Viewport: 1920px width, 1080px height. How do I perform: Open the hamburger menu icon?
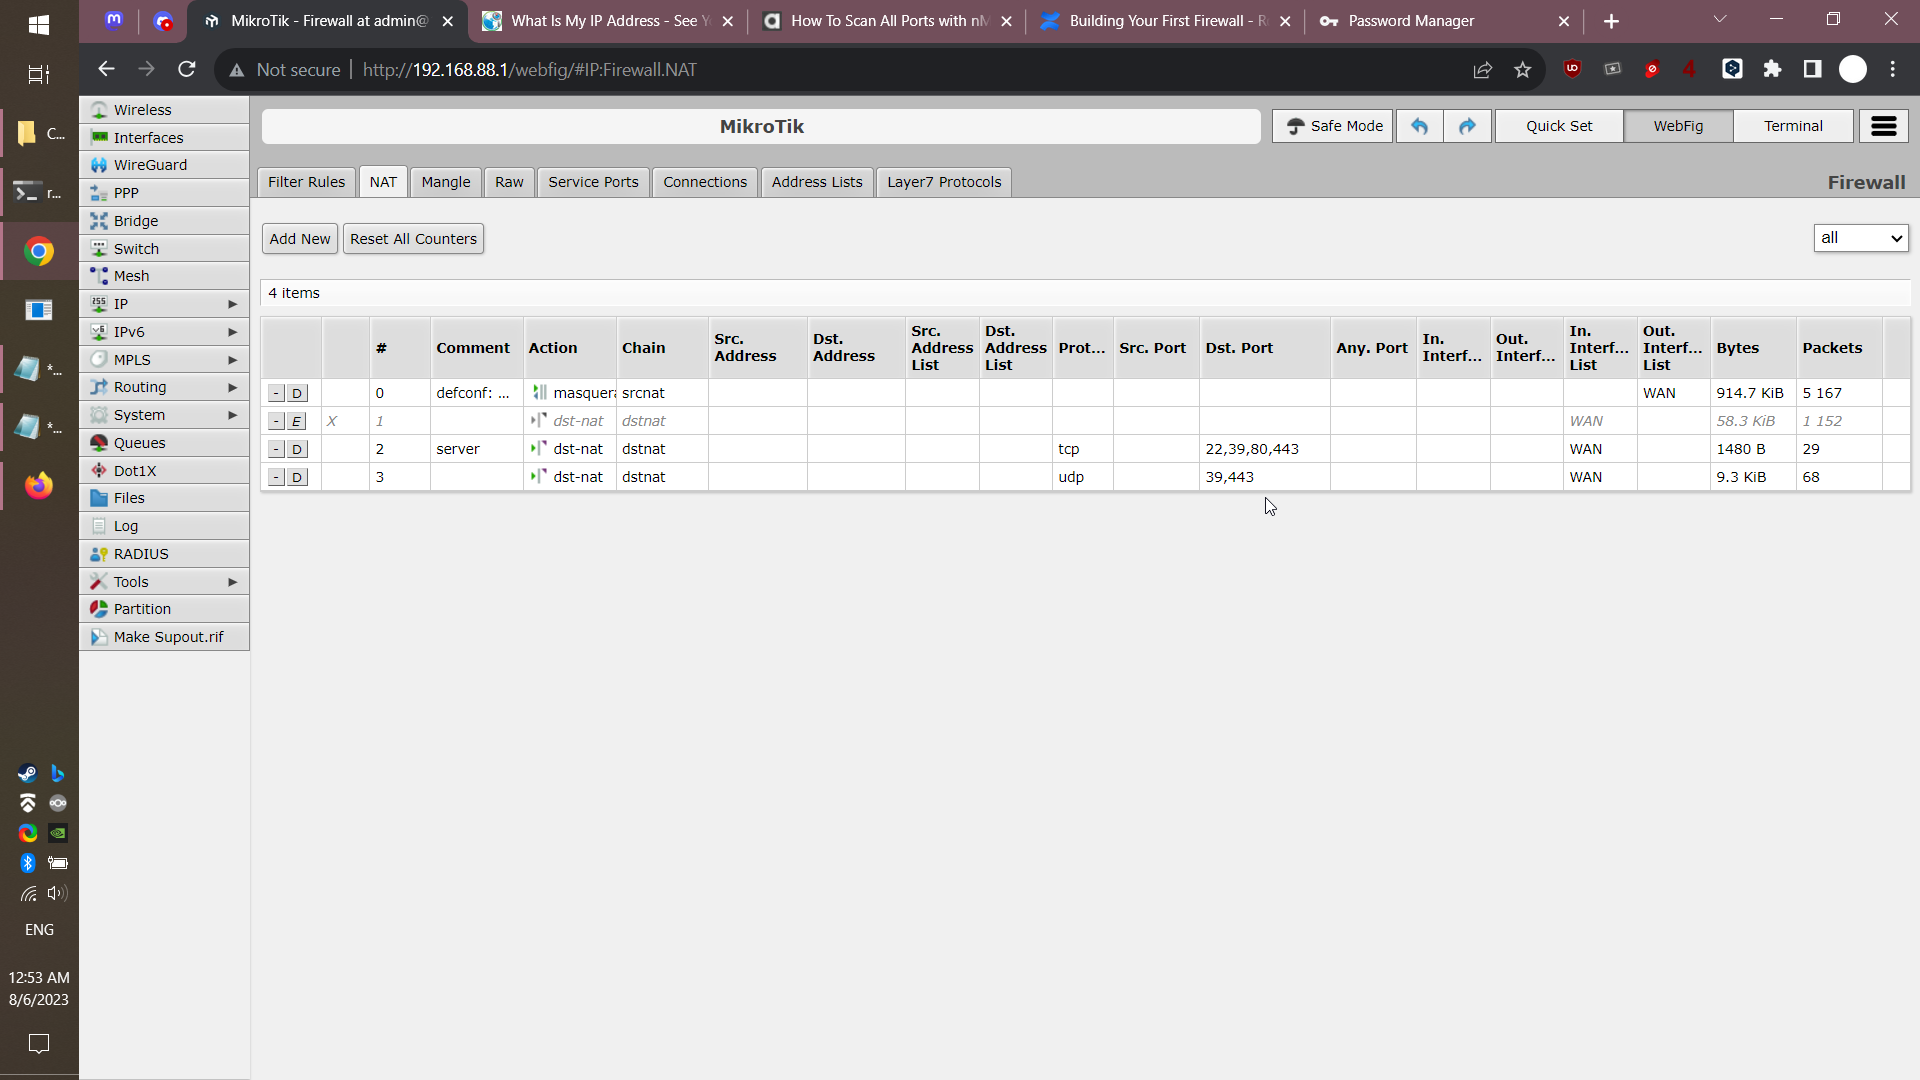[1884, 126]
